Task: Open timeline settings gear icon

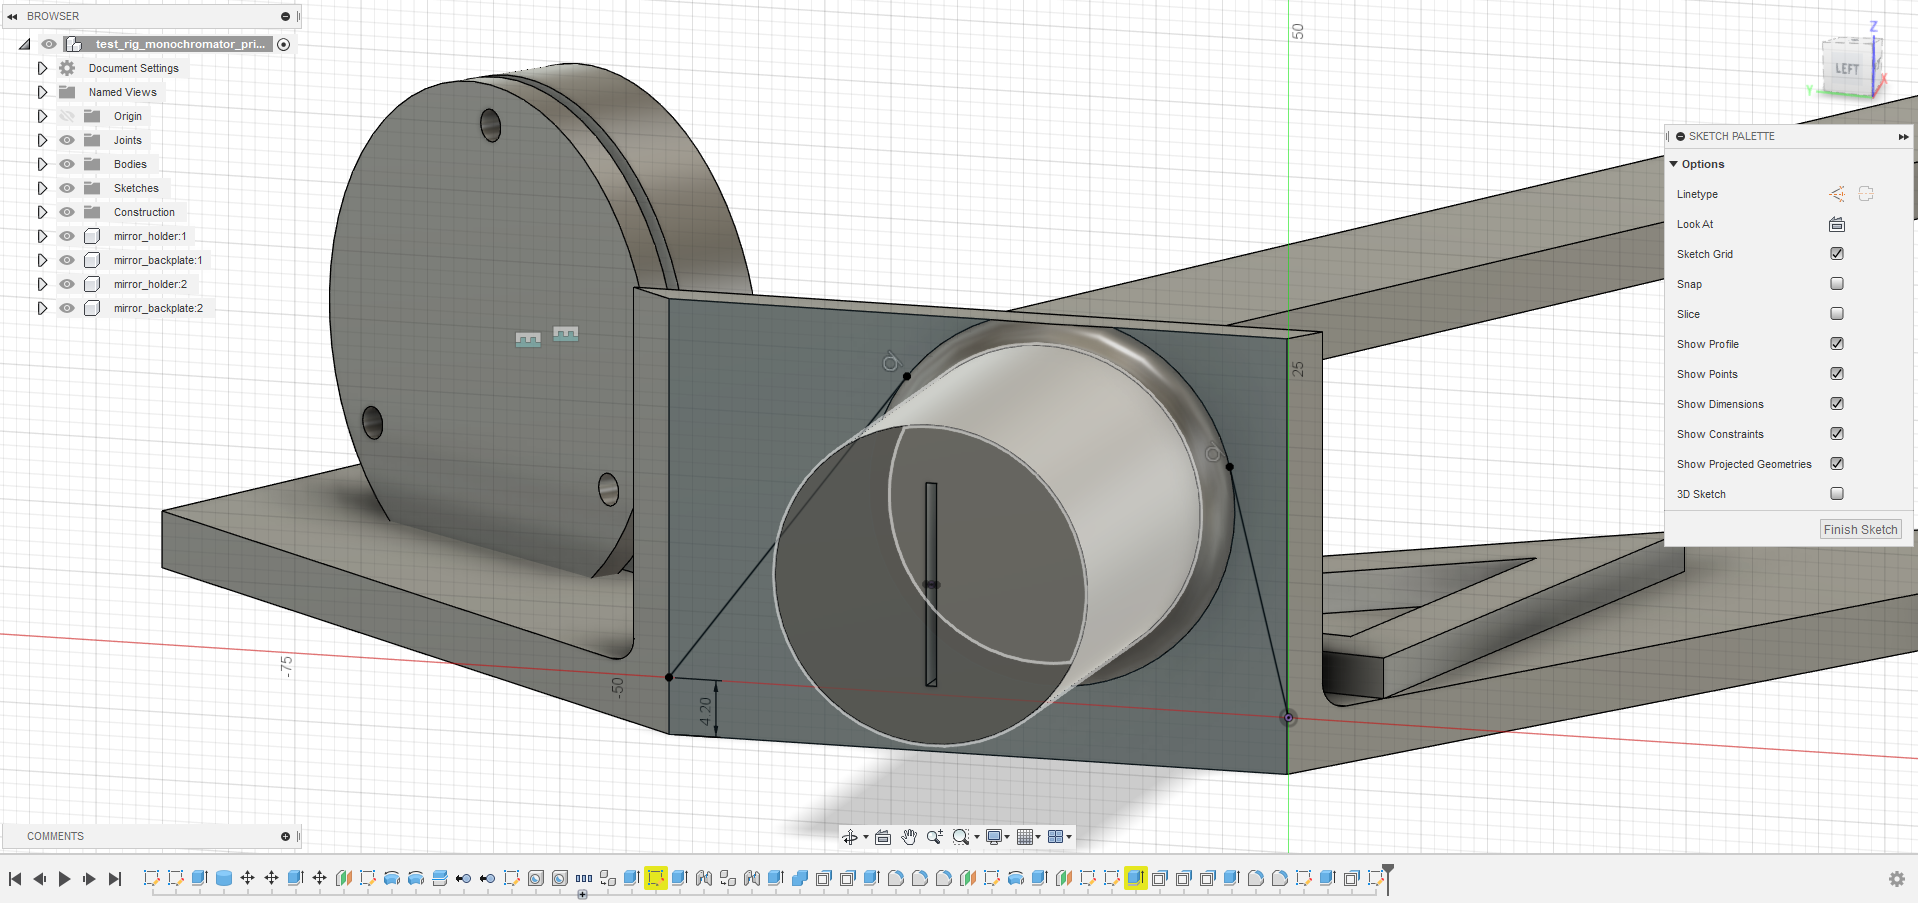Action: pyautogui.click(x=1896, y=879)
